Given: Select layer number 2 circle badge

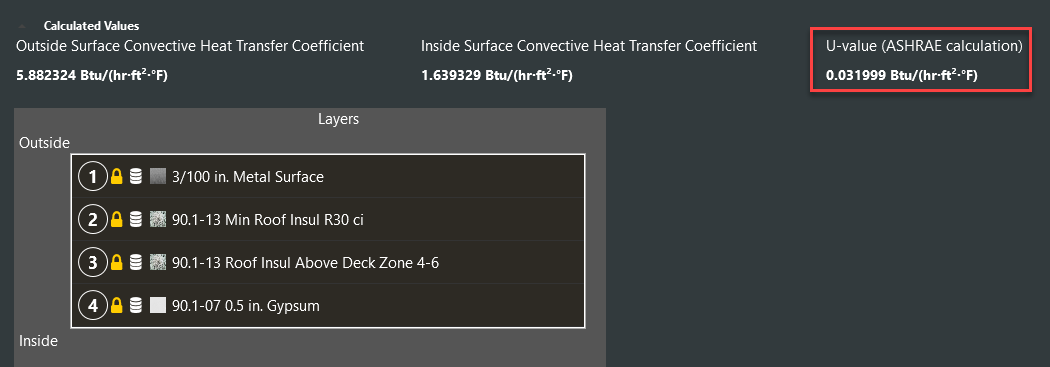Looking at the screenshot, I should point(93,220).
